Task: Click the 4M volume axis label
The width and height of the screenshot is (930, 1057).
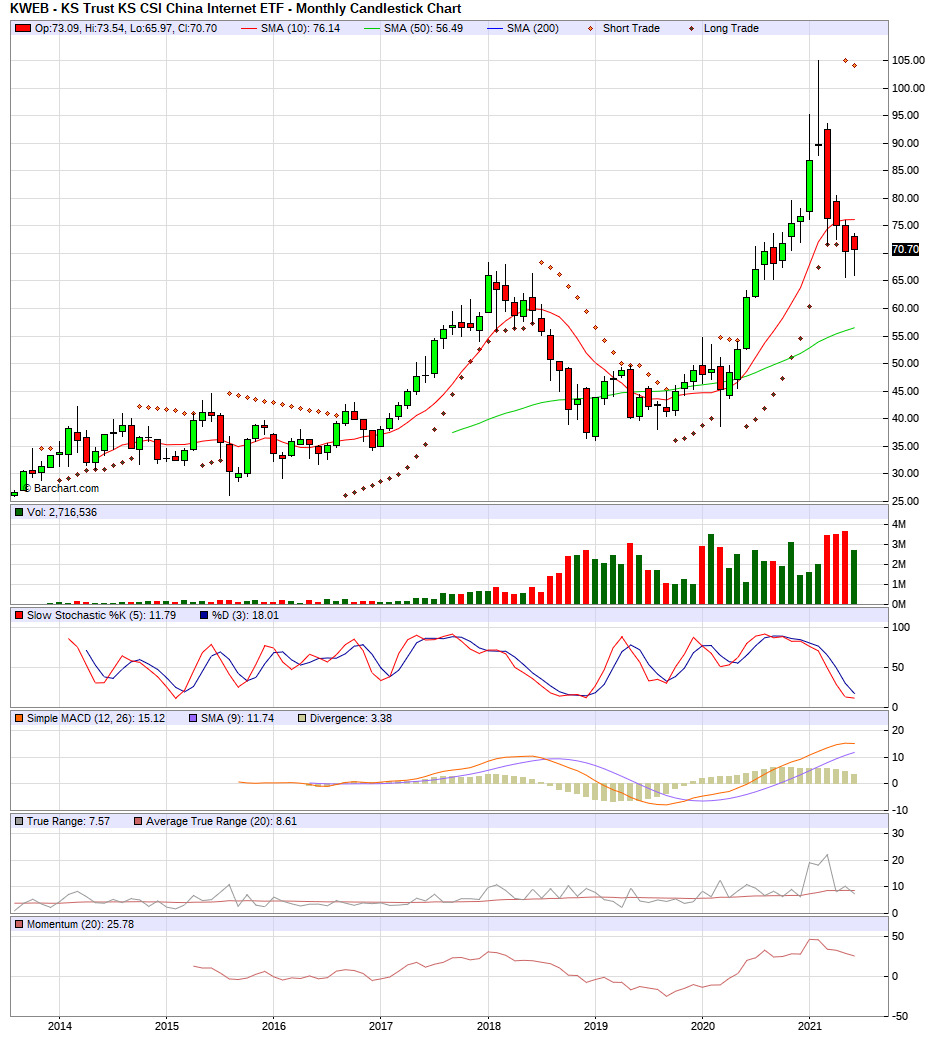Action: click(x=899, y=524)
